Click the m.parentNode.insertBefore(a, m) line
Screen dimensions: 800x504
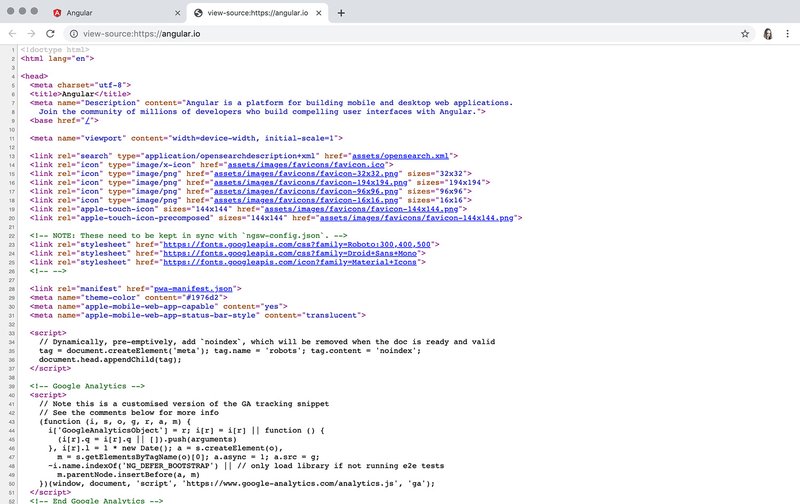click(x=129, y=474)
